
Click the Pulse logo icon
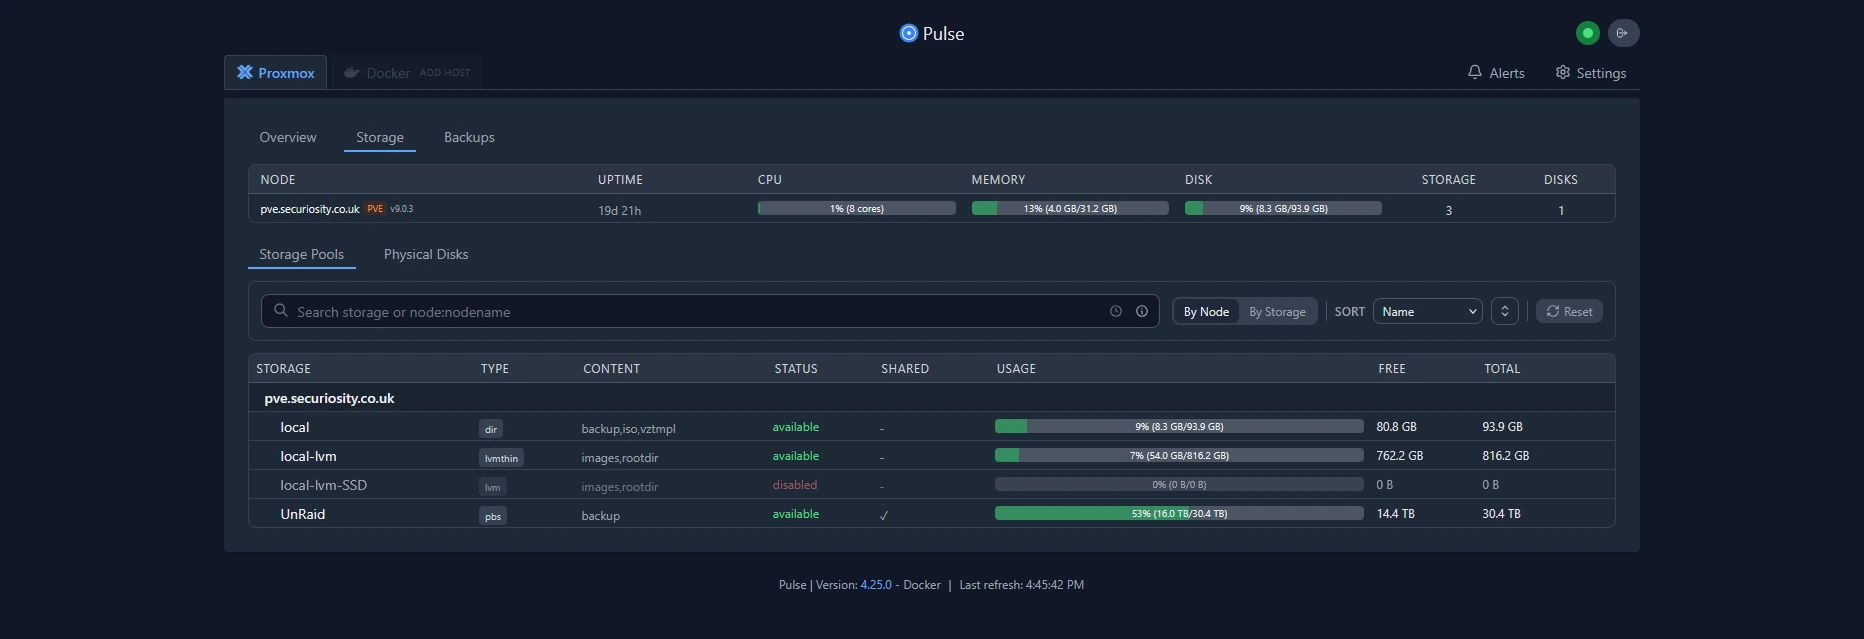pos(908,33)
